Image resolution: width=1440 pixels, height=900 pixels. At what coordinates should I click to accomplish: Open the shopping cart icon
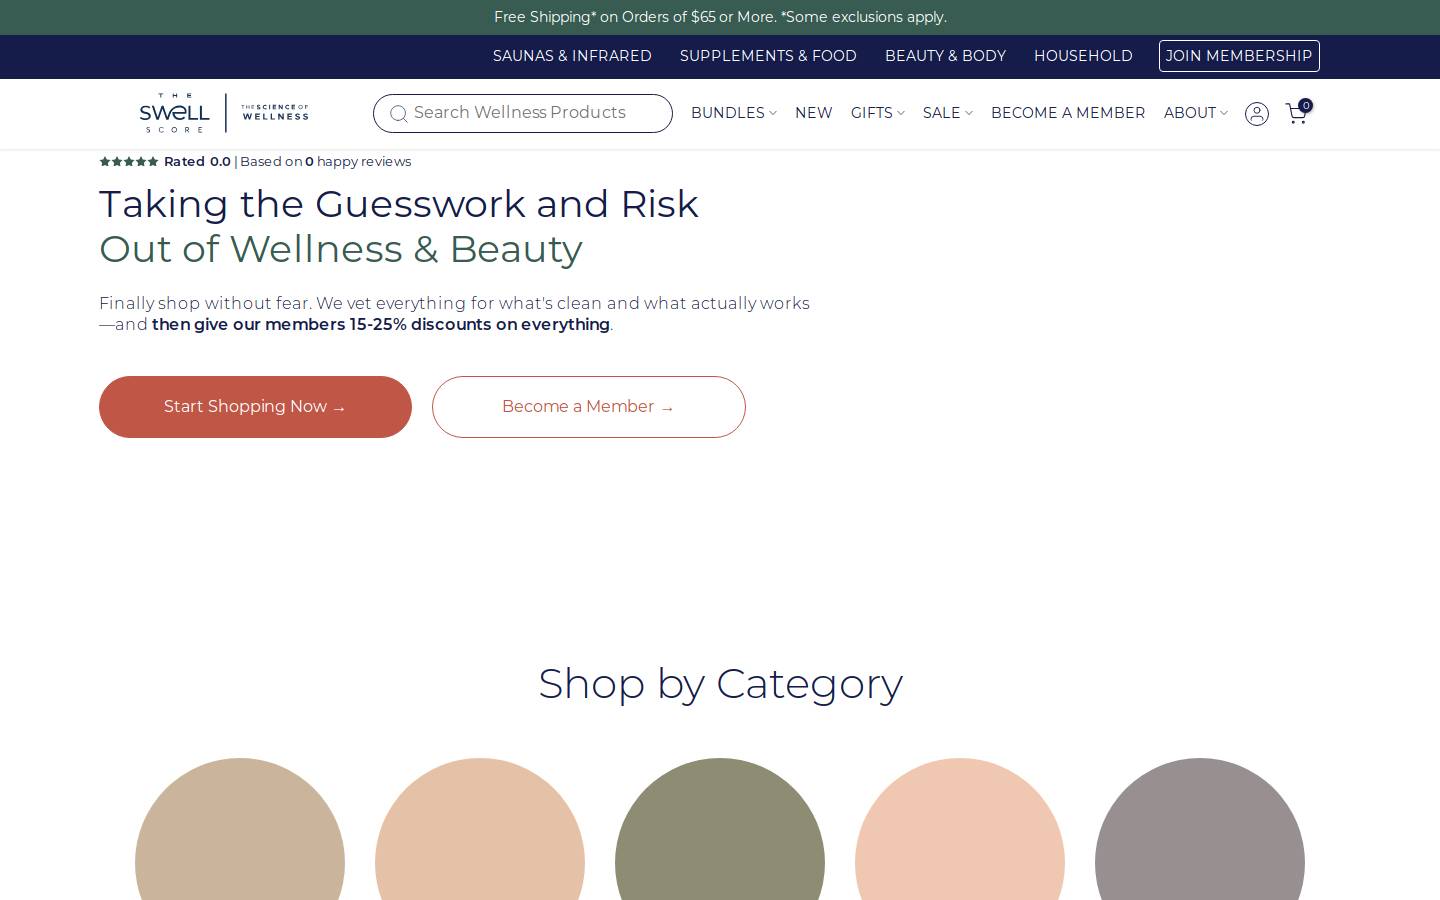(1298, 112)
